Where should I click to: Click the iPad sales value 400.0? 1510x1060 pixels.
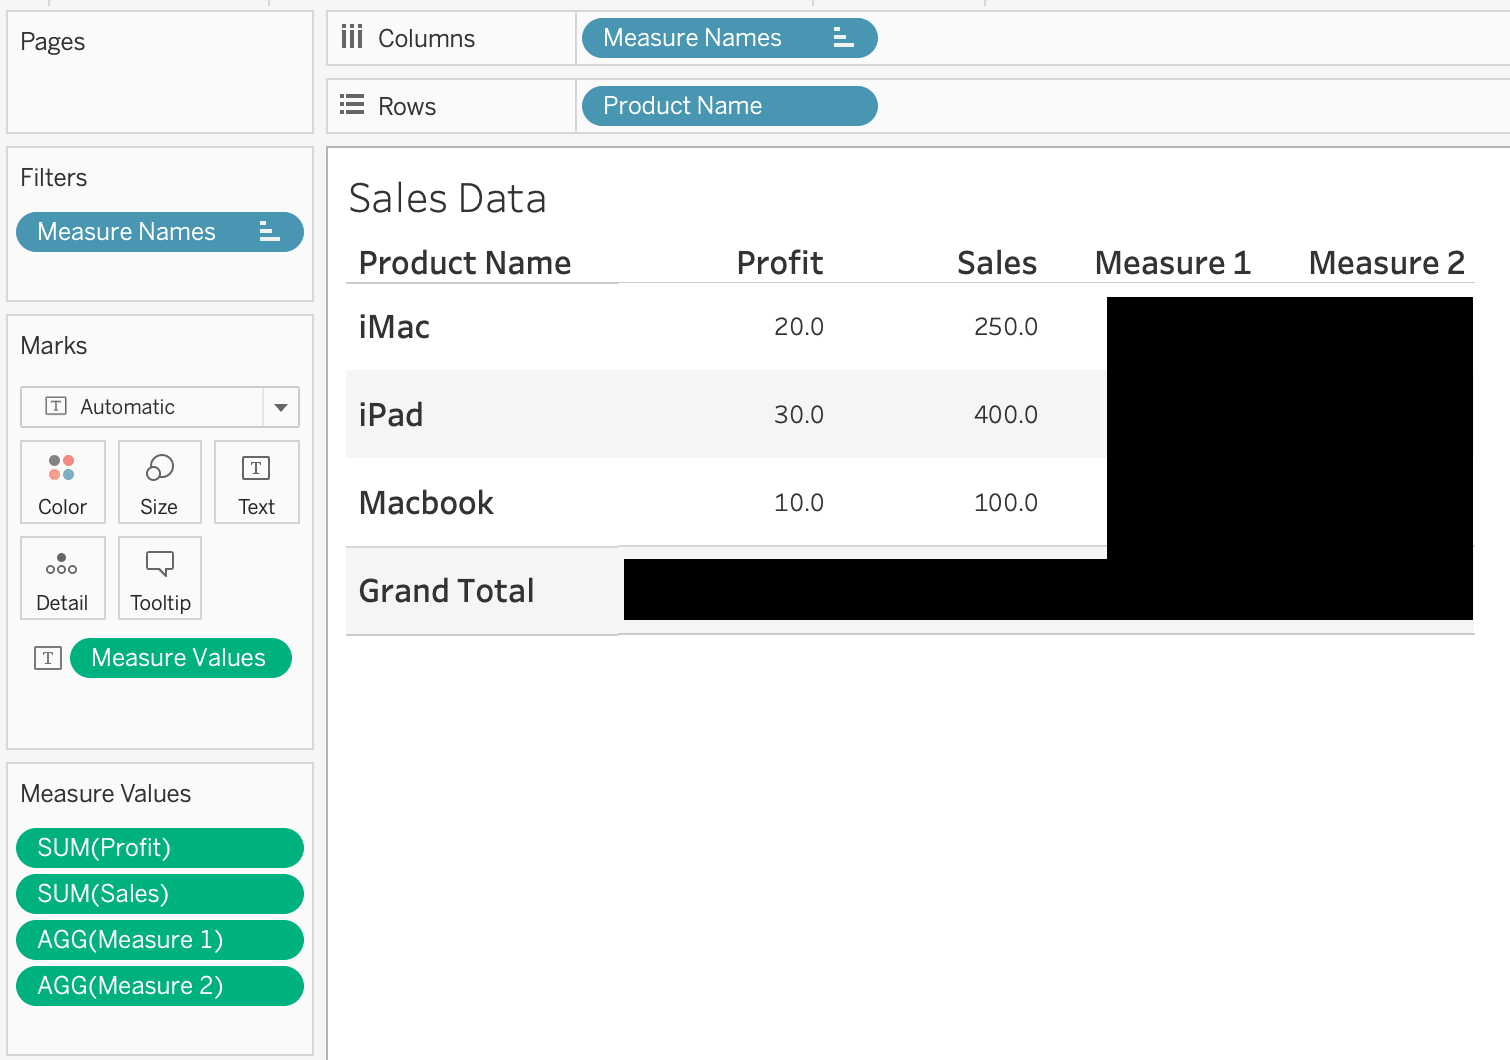[x=1006, y=415]
